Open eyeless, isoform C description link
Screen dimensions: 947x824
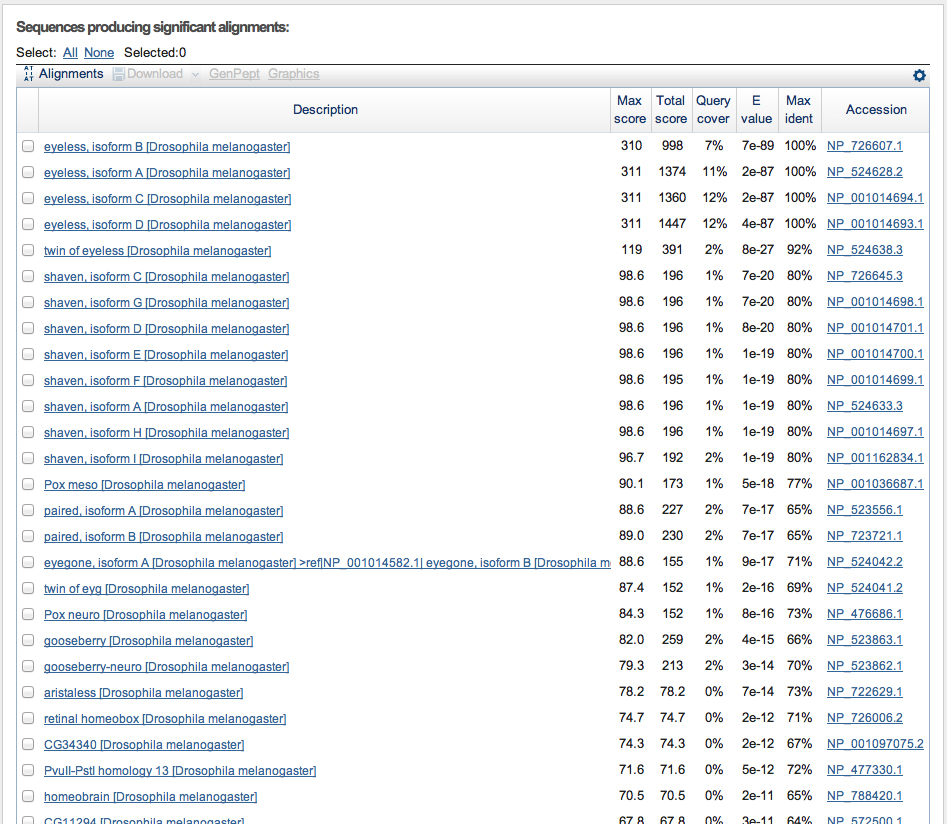[167, 199]
